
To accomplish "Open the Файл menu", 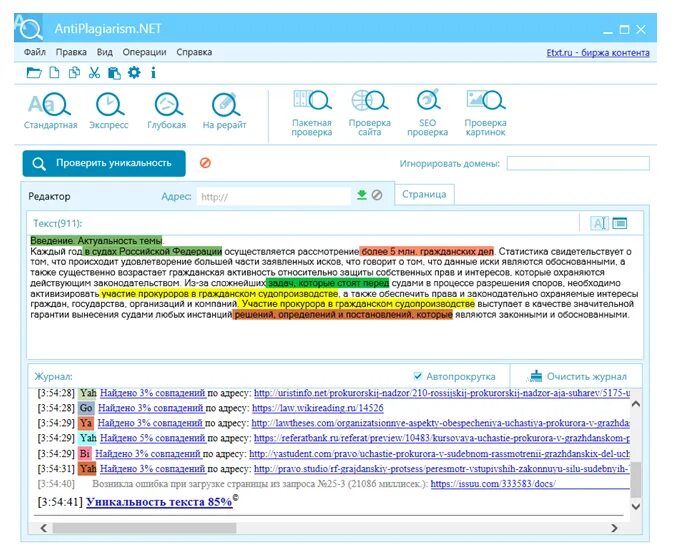I will [x=35, y=52].
